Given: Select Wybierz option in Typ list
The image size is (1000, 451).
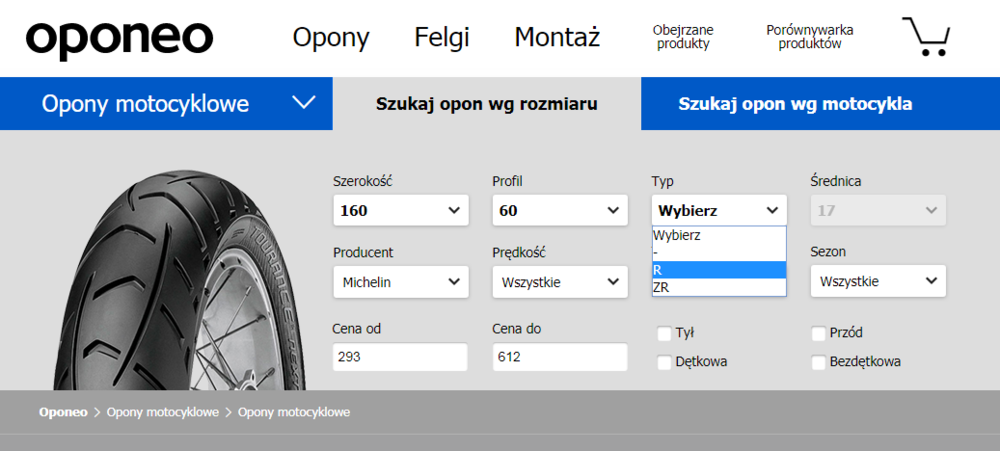Looking at the screenshot, I should pos(719,235).
